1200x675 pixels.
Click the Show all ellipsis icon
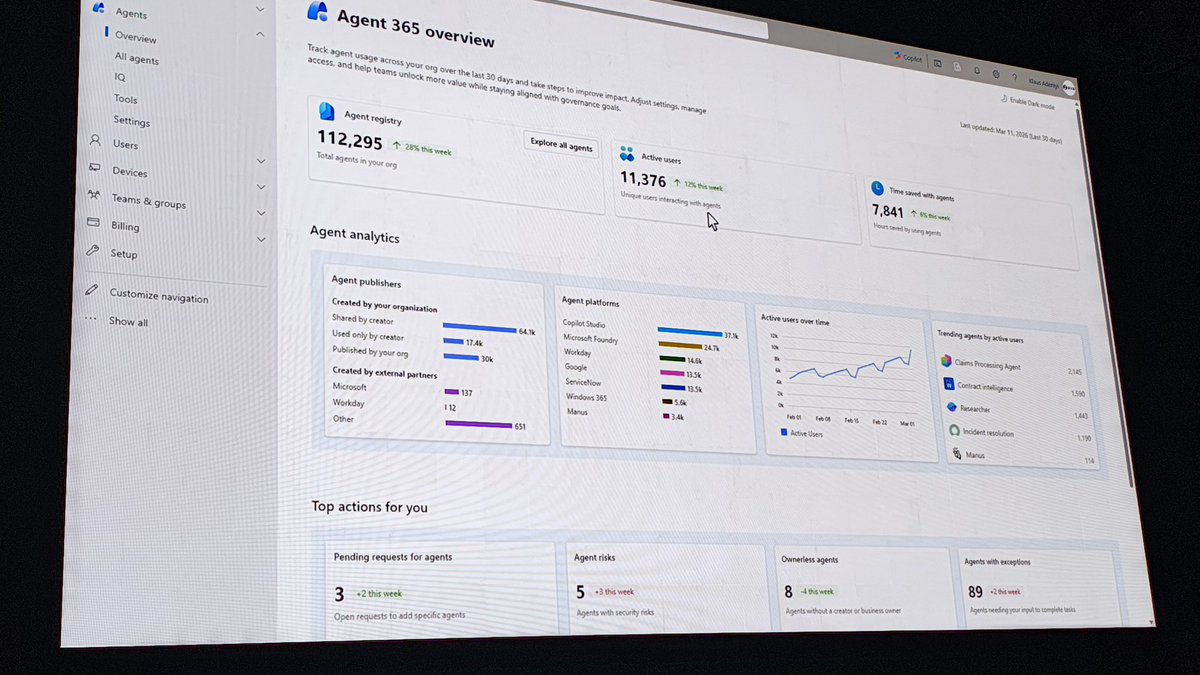click(91, 319)
